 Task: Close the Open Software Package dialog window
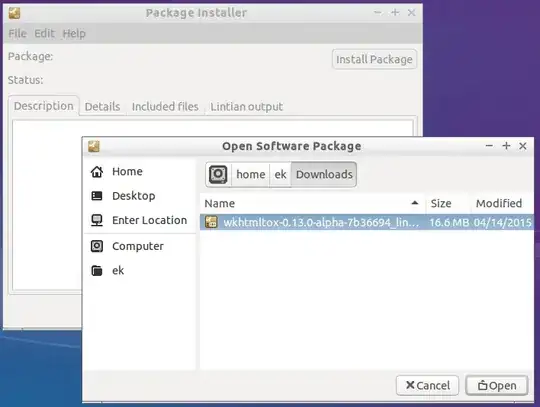tap(523, 146)
